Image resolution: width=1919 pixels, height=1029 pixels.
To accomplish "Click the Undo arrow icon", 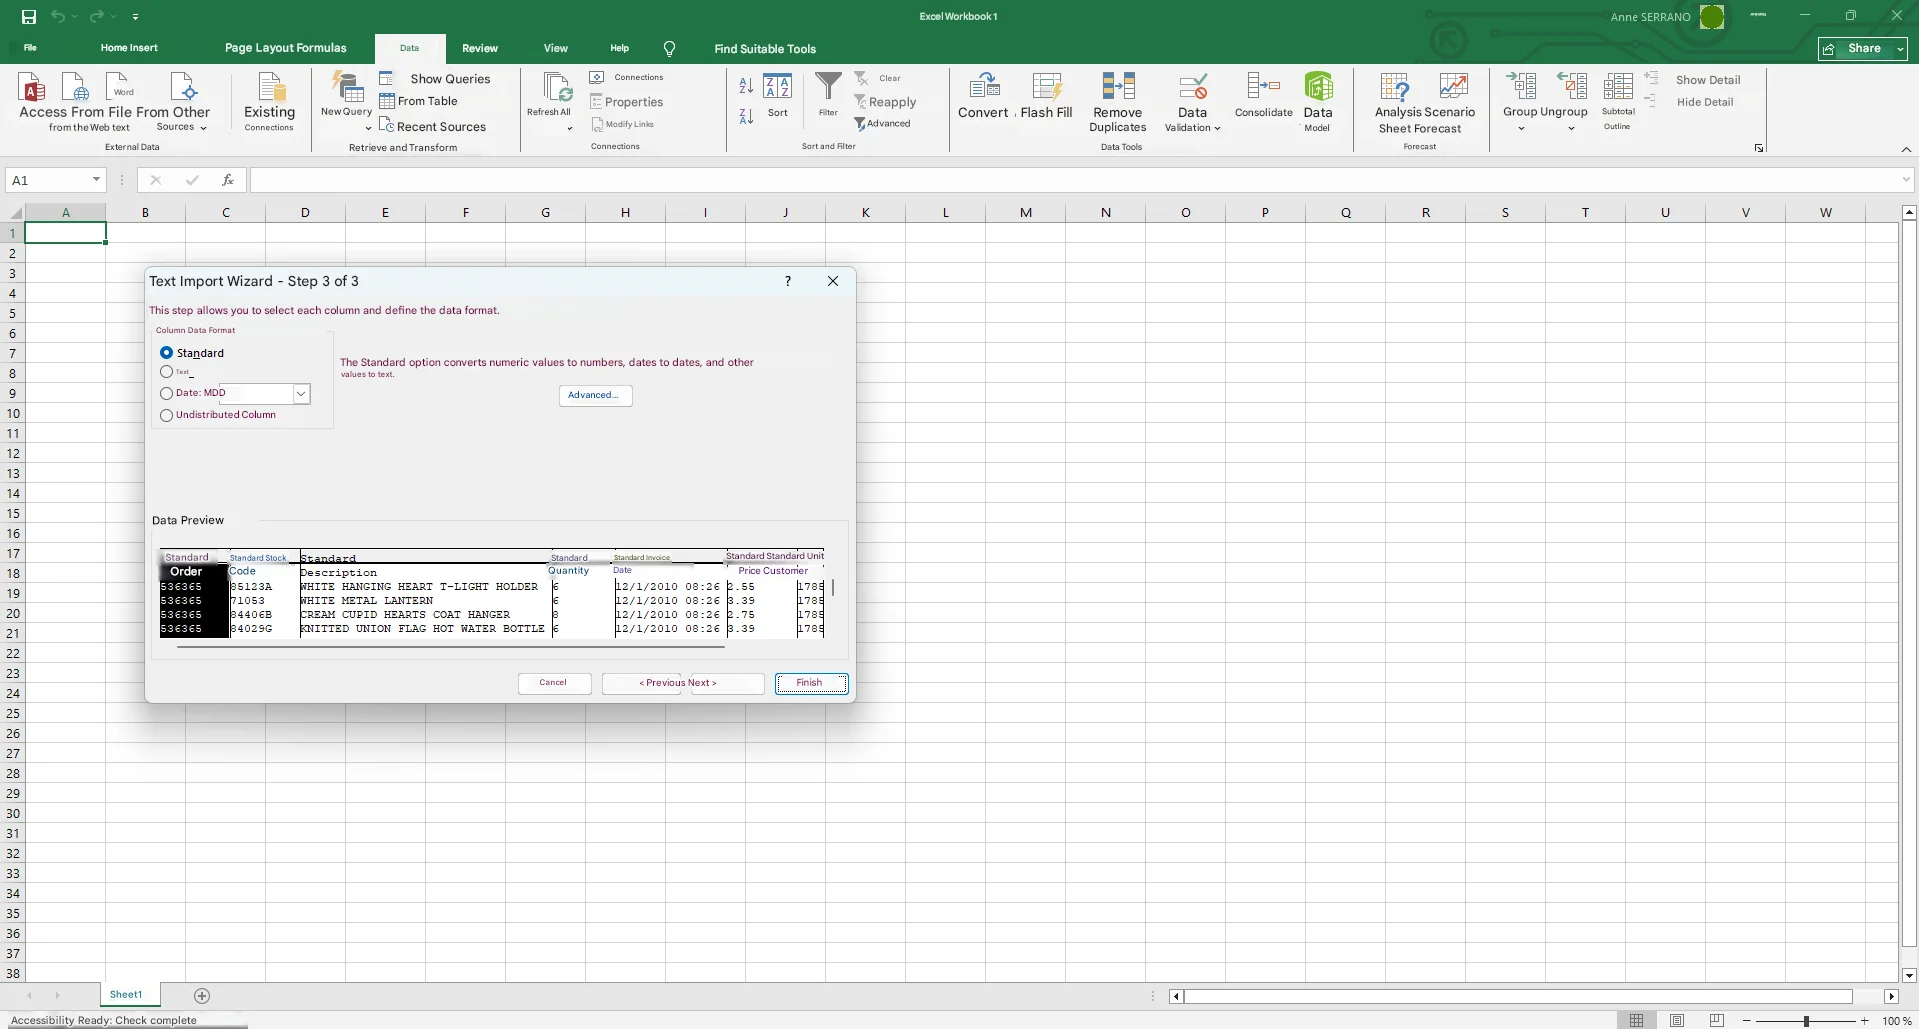I will 58,17.
